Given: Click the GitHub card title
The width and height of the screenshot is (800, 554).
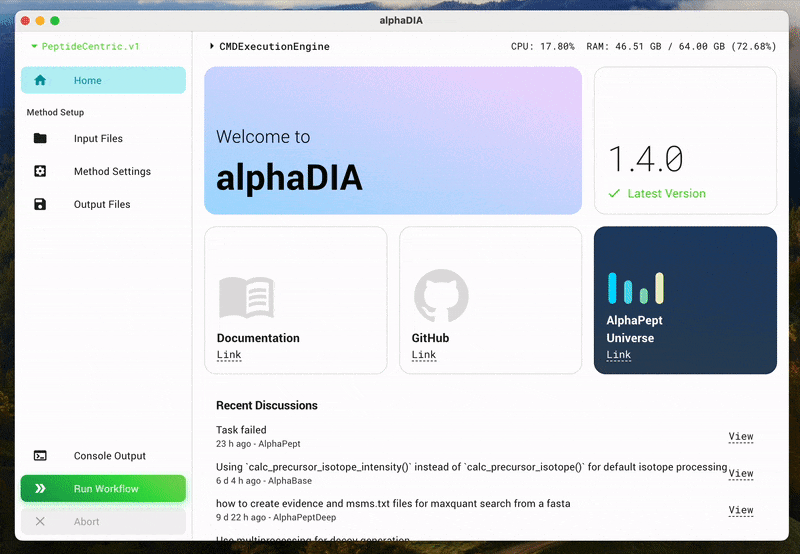Looking at the screenshot, I should [430, 338].
